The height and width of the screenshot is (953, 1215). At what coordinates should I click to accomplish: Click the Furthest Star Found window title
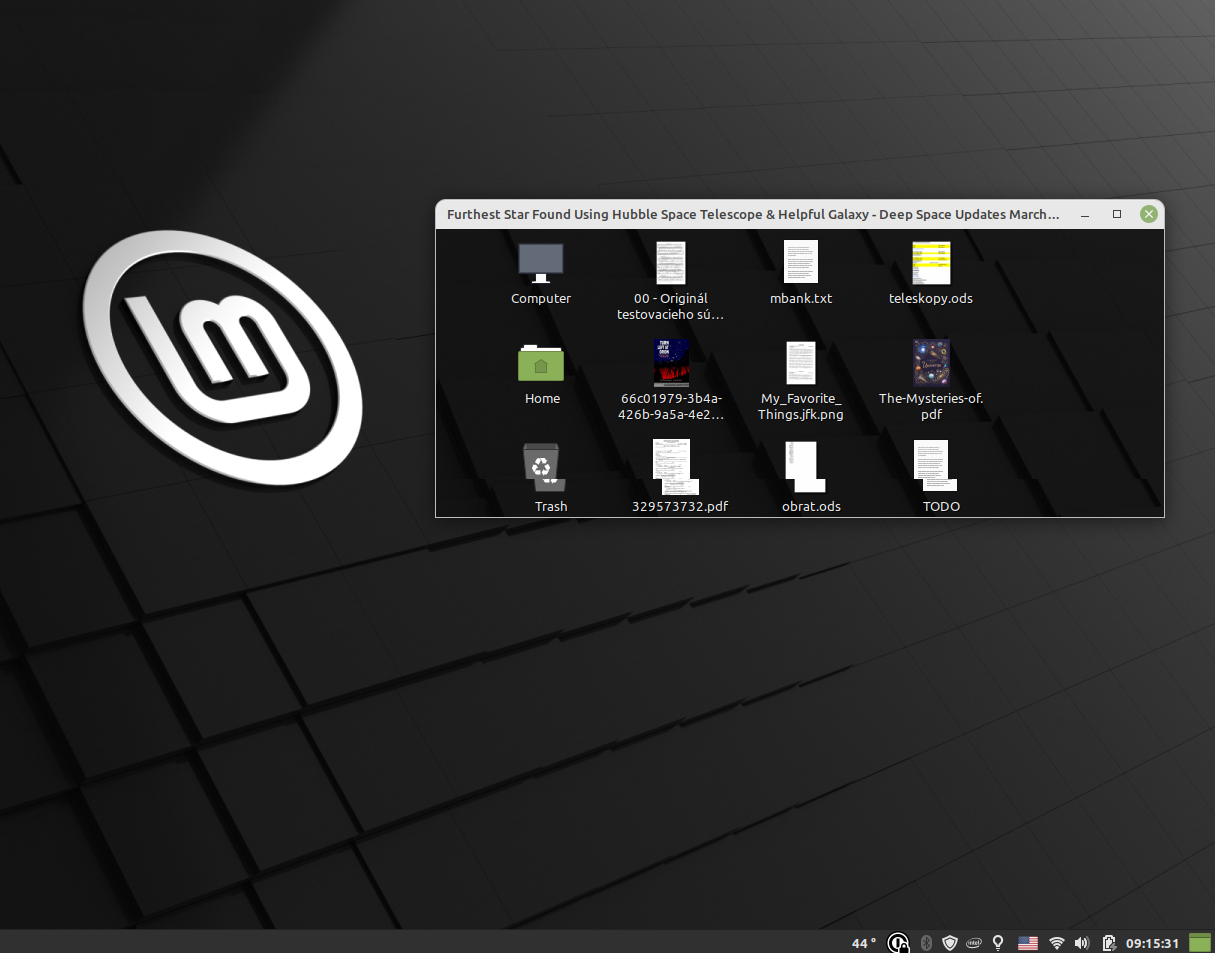tap(753, 214)
